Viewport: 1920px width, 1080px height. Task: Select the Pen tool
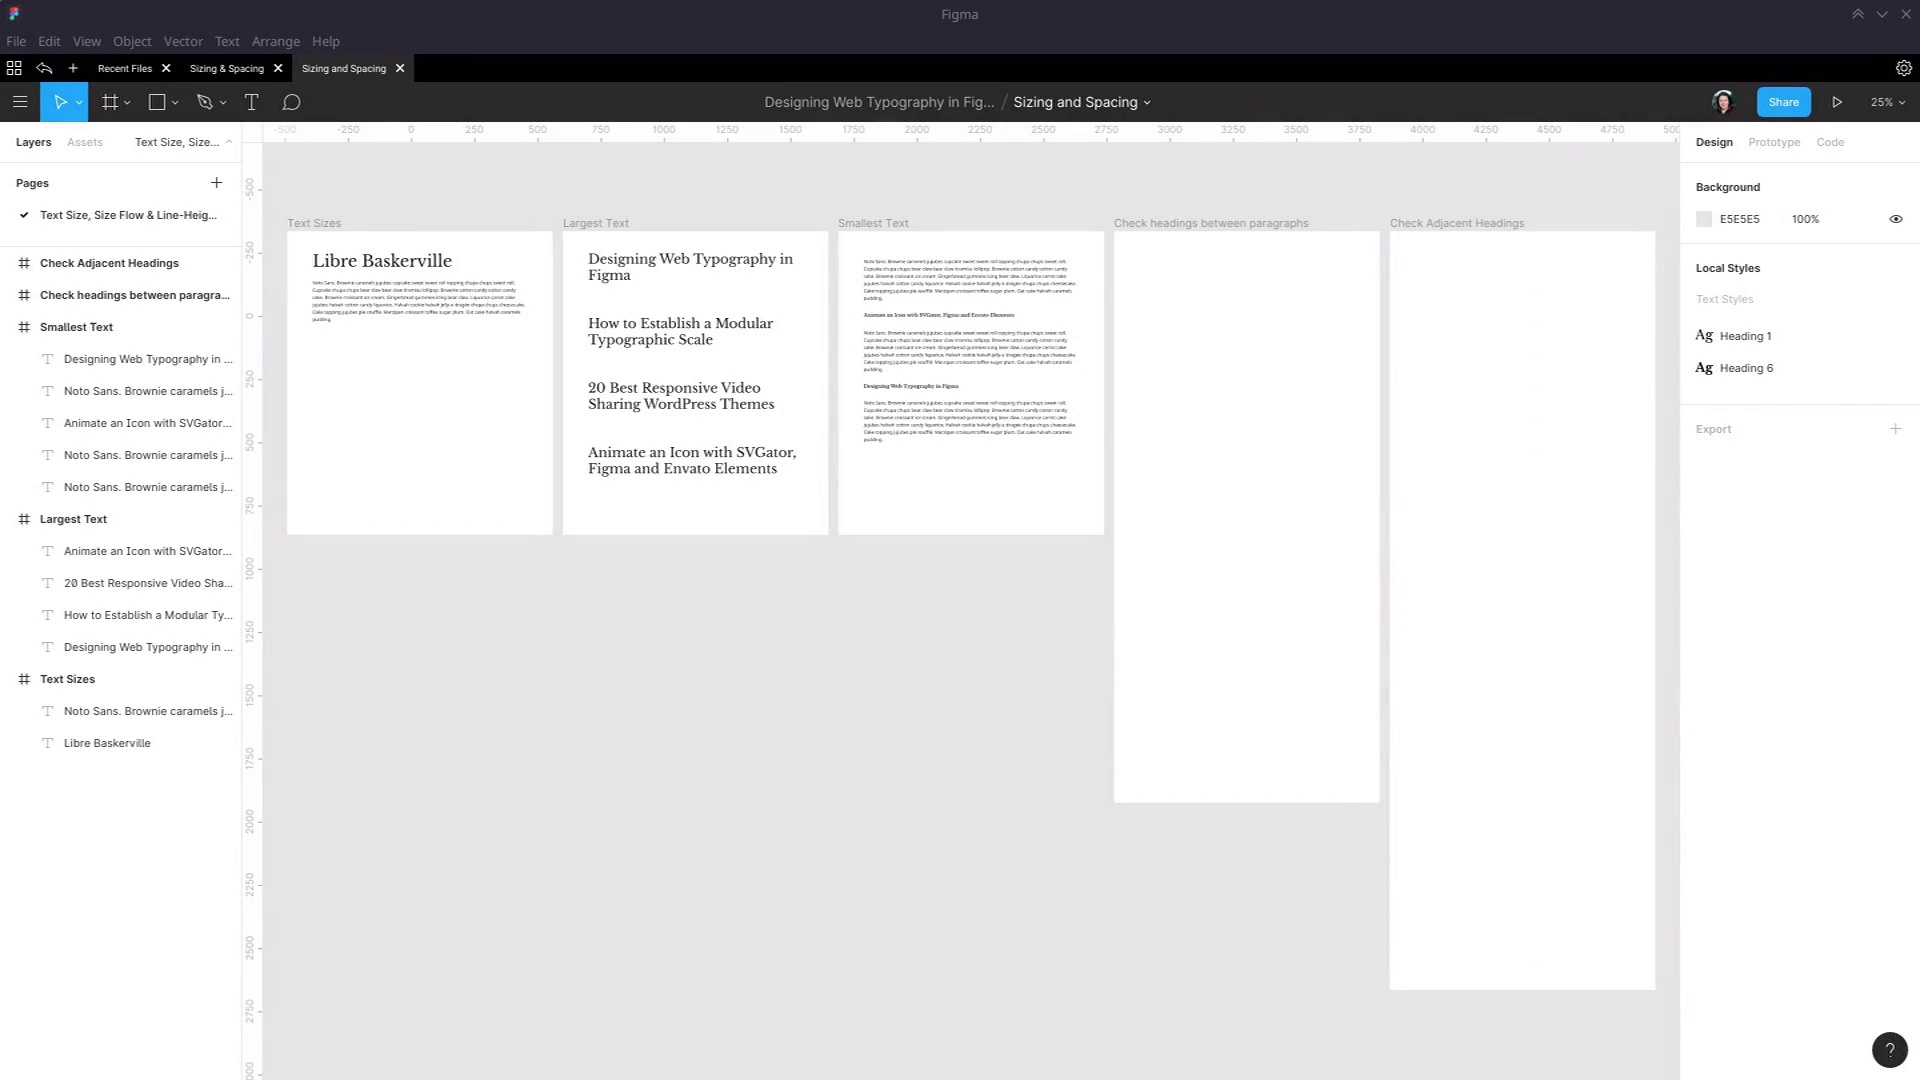tap(205, 102)
